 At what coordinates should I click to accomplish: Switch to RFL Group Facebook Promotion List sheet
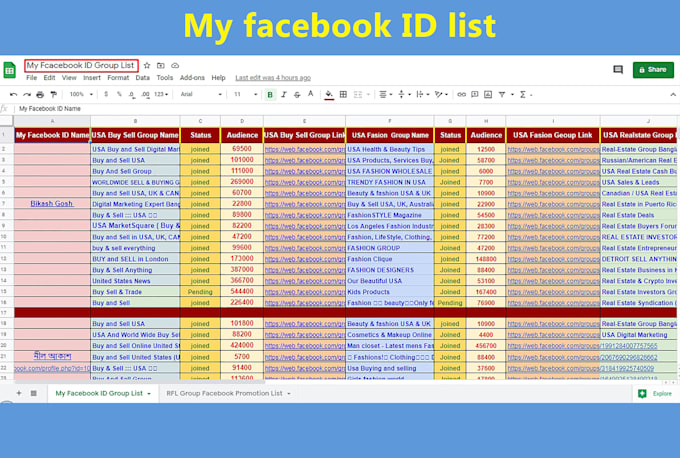[x=224, y=393]
